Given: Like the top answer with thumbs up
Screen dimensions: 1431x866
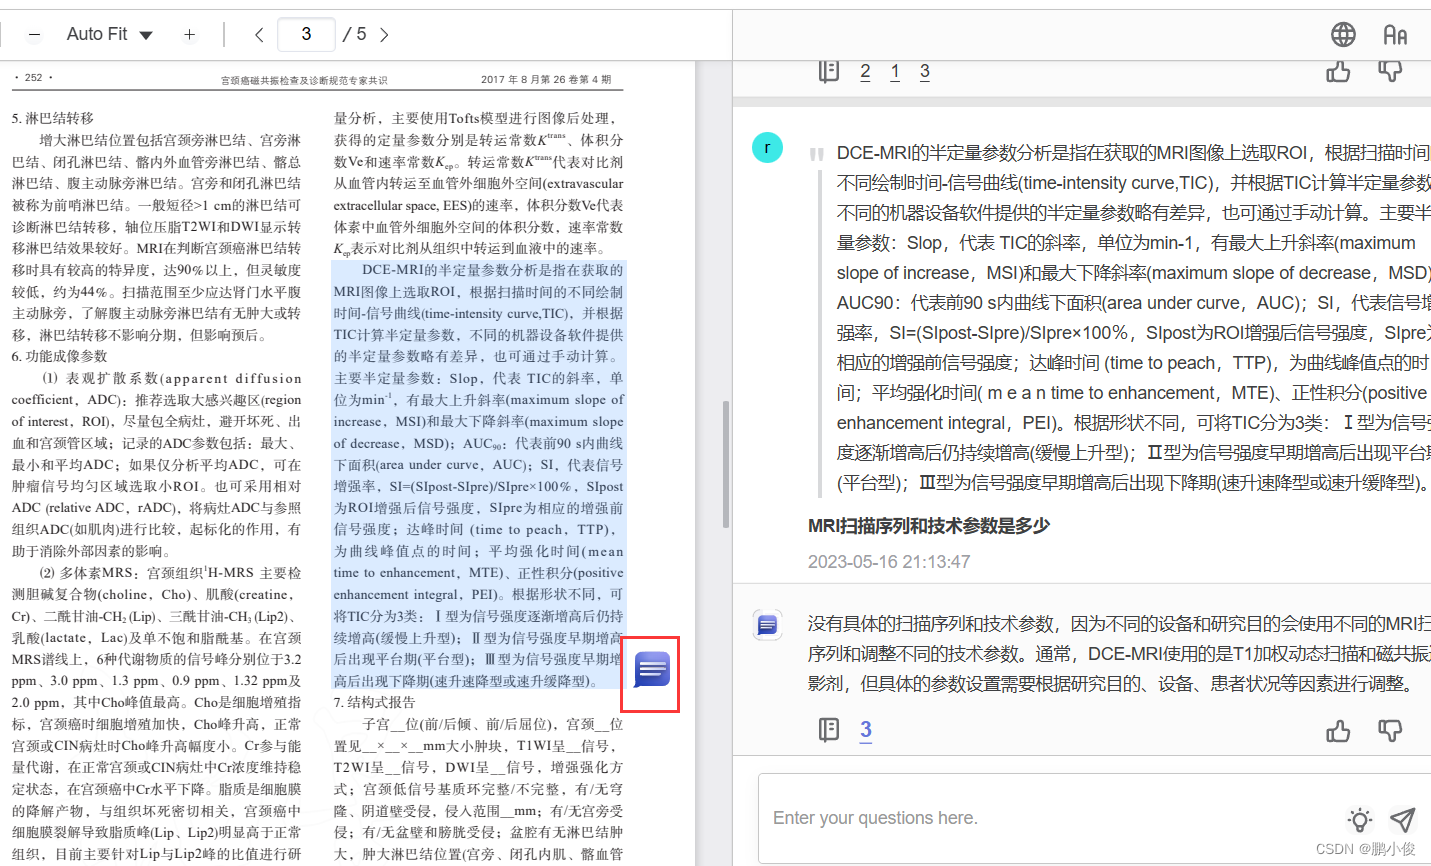Looking at the screenshot, I should (1338, 71).
